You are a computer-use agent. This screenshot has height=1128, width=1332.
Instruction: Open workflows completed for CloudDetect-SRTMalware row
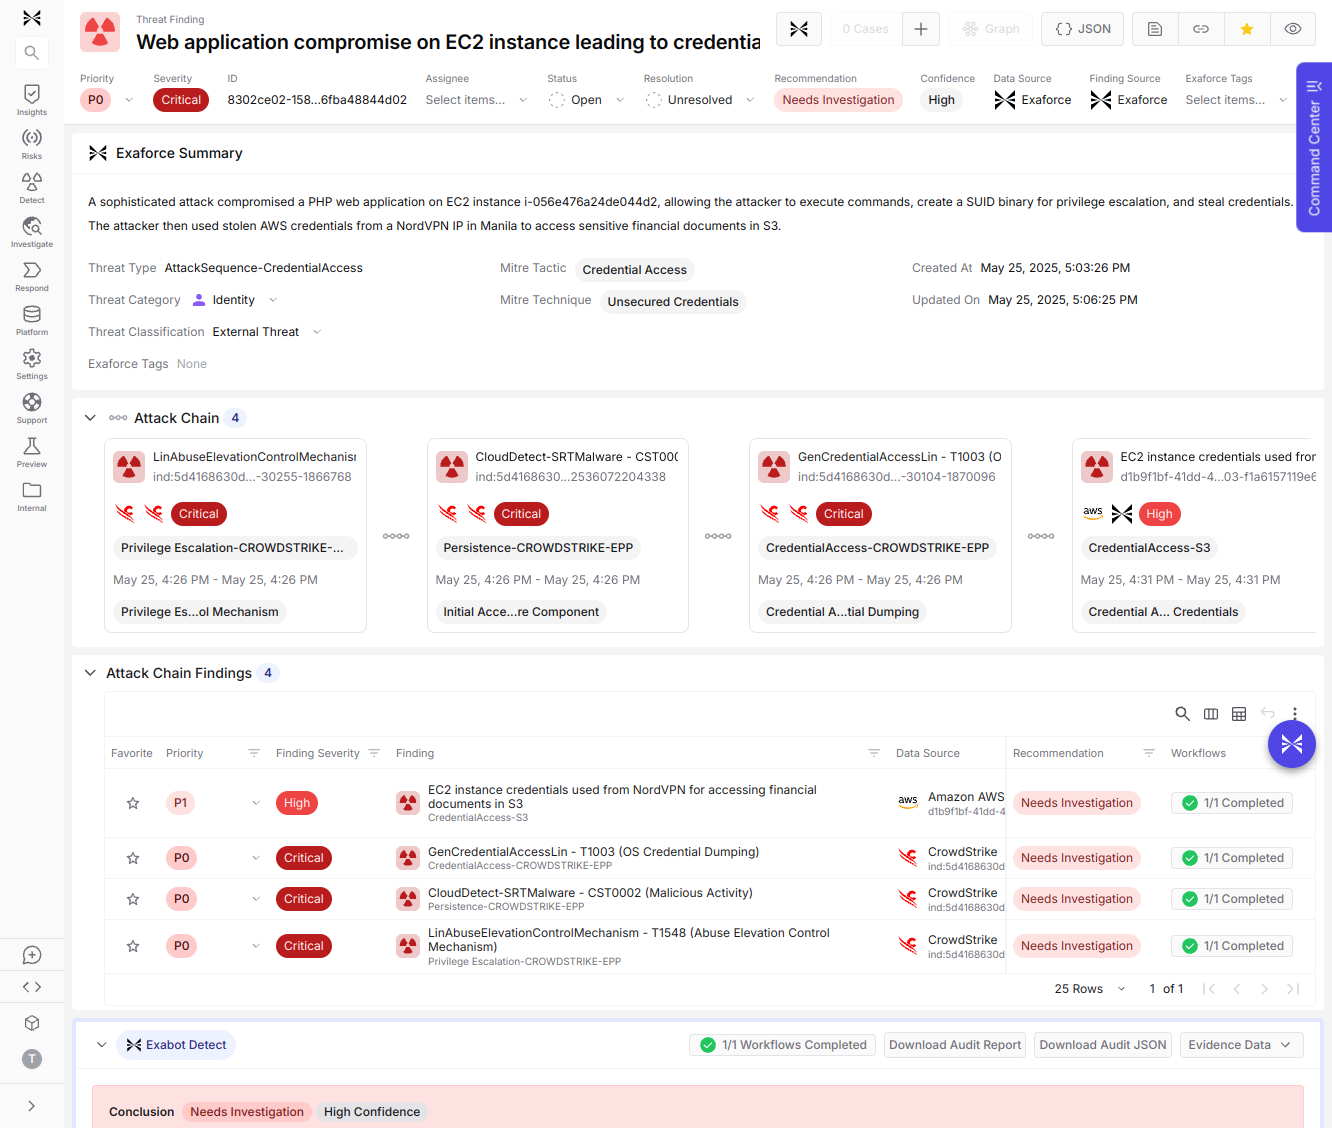click(1232, 899)
